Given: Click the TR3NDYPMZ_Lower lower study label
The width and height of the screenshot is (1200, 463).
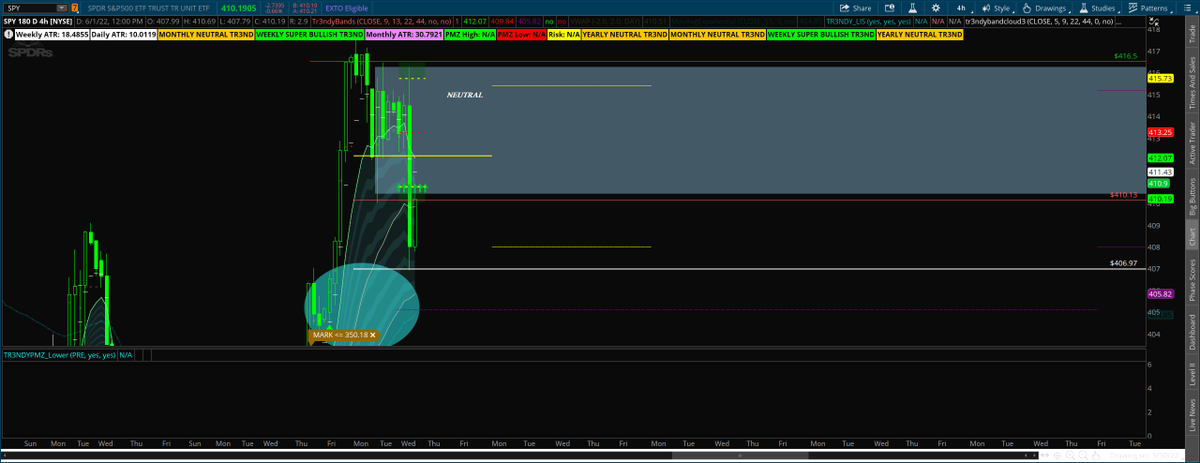Looking at the screenshot, I should pyautogui.click(x=61, y=354).
